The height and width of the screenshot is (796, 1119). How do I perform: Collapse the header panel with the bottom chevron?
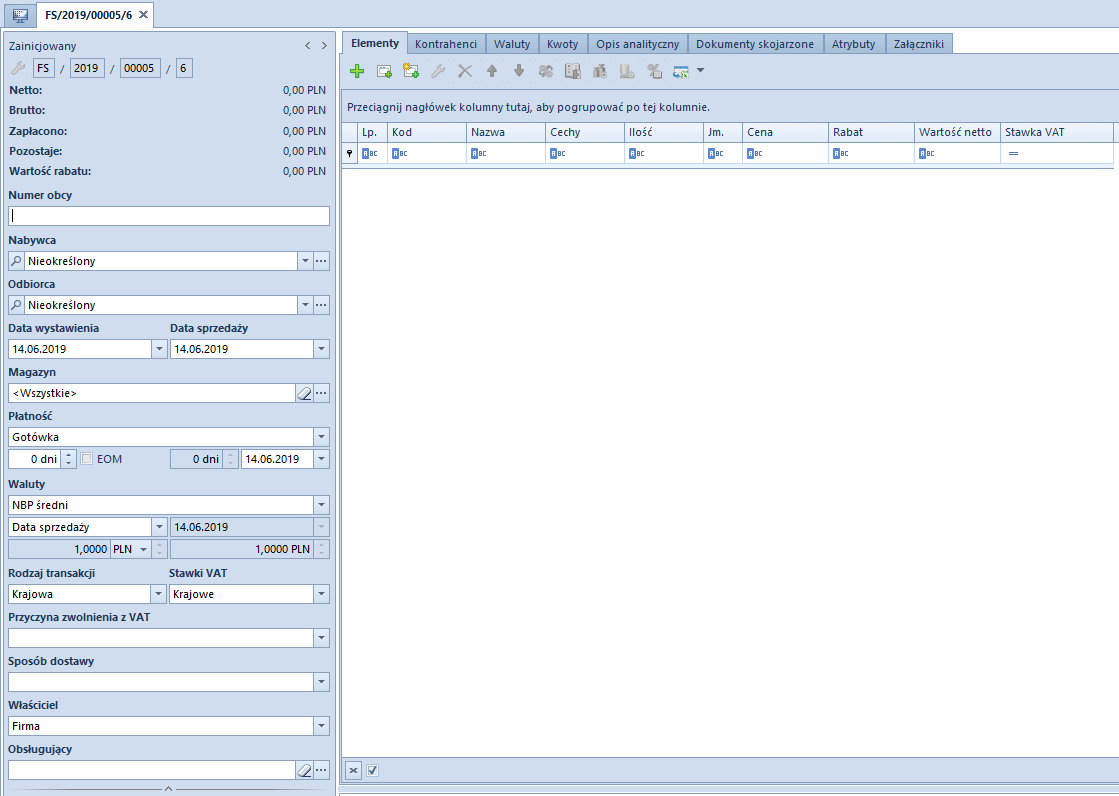pos(168,789)
